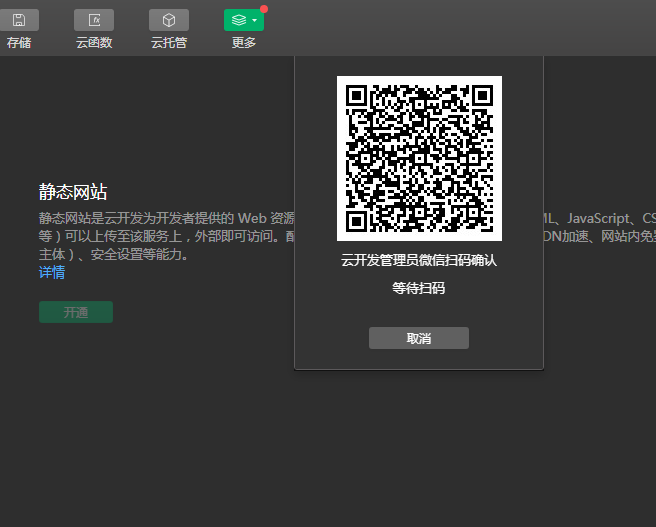Open the 存储 storage icon
The width and height of the screenshot is (656, 527).
click(x=19, y=20)
